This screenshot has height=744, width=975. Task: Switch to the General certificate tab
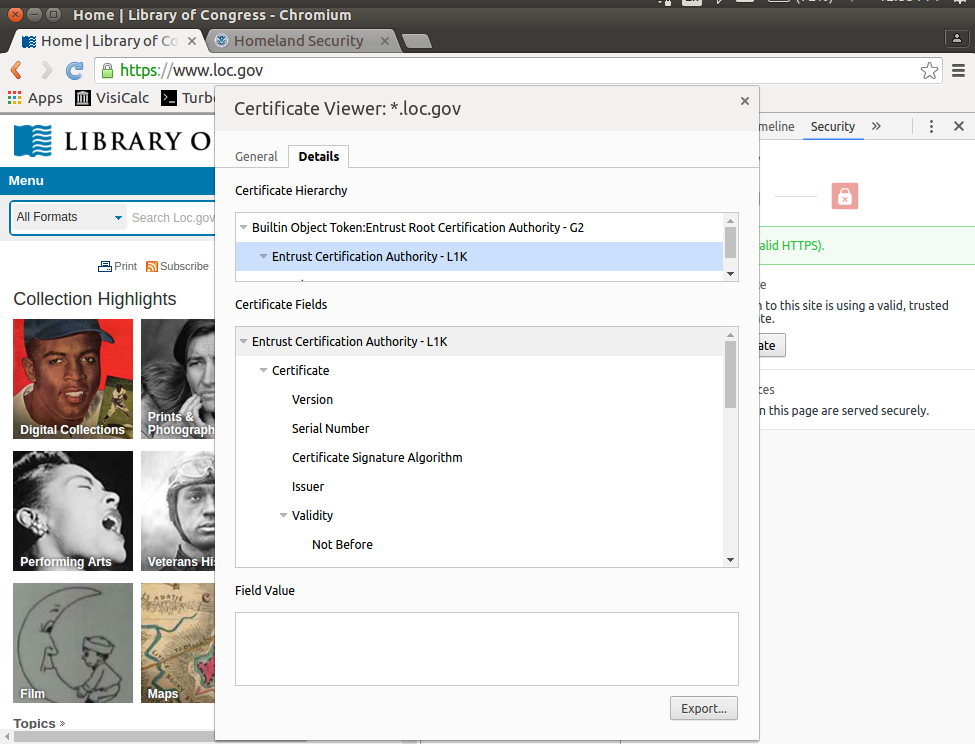[x=256, y=157]
